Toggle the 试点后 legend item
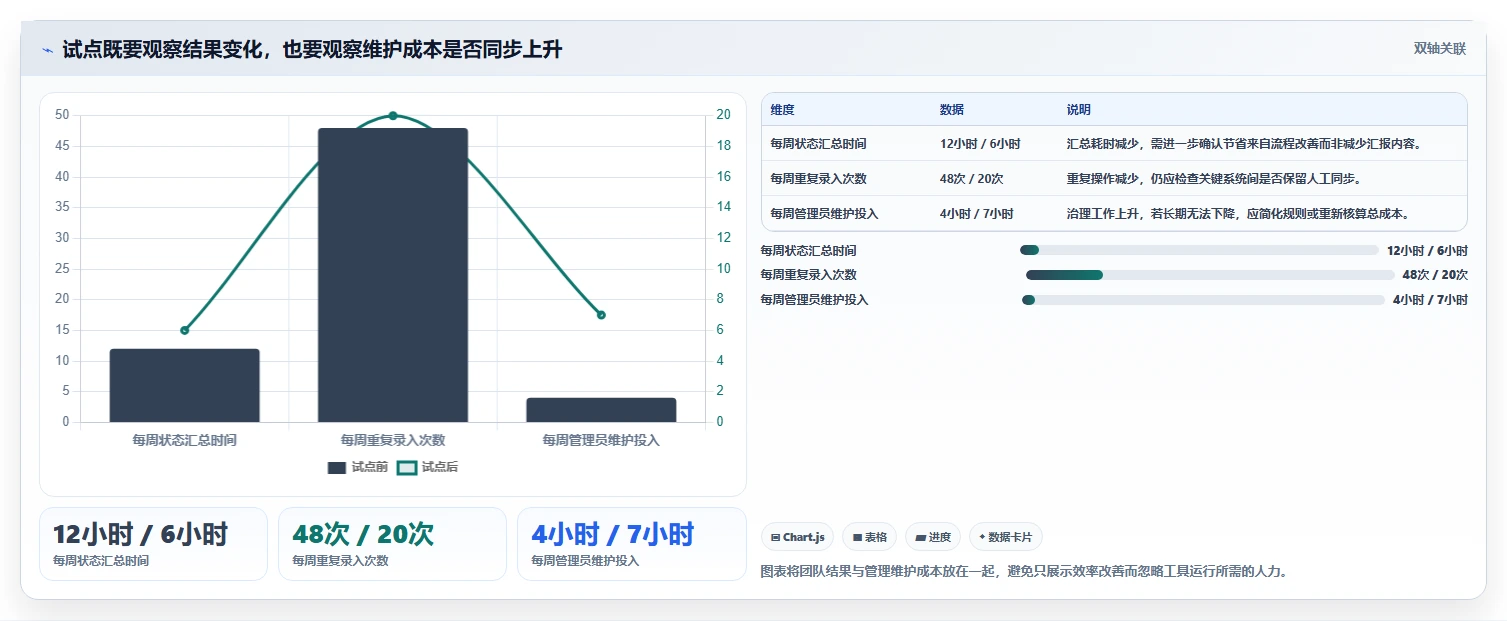The width and height of the screenshot is (1507, 621). 427,467
